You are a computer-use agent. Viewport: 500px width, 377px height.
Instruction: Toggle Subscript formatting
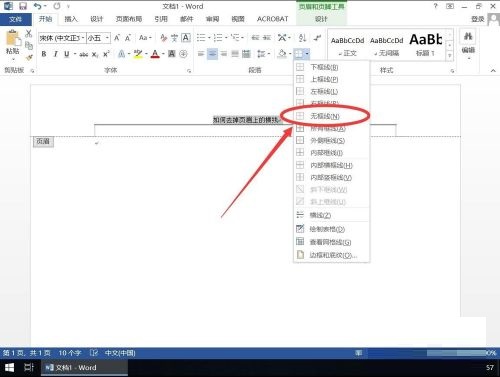pyautogui.click(x=95, y=54)
